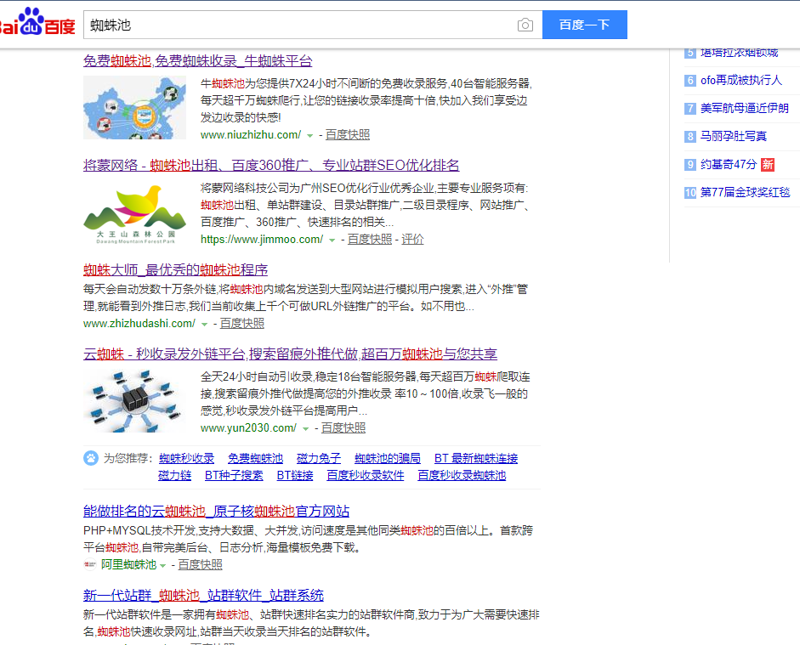Open result 蜘蛛大师_最优秀的蜘蛛池程序

coord(176,270)
